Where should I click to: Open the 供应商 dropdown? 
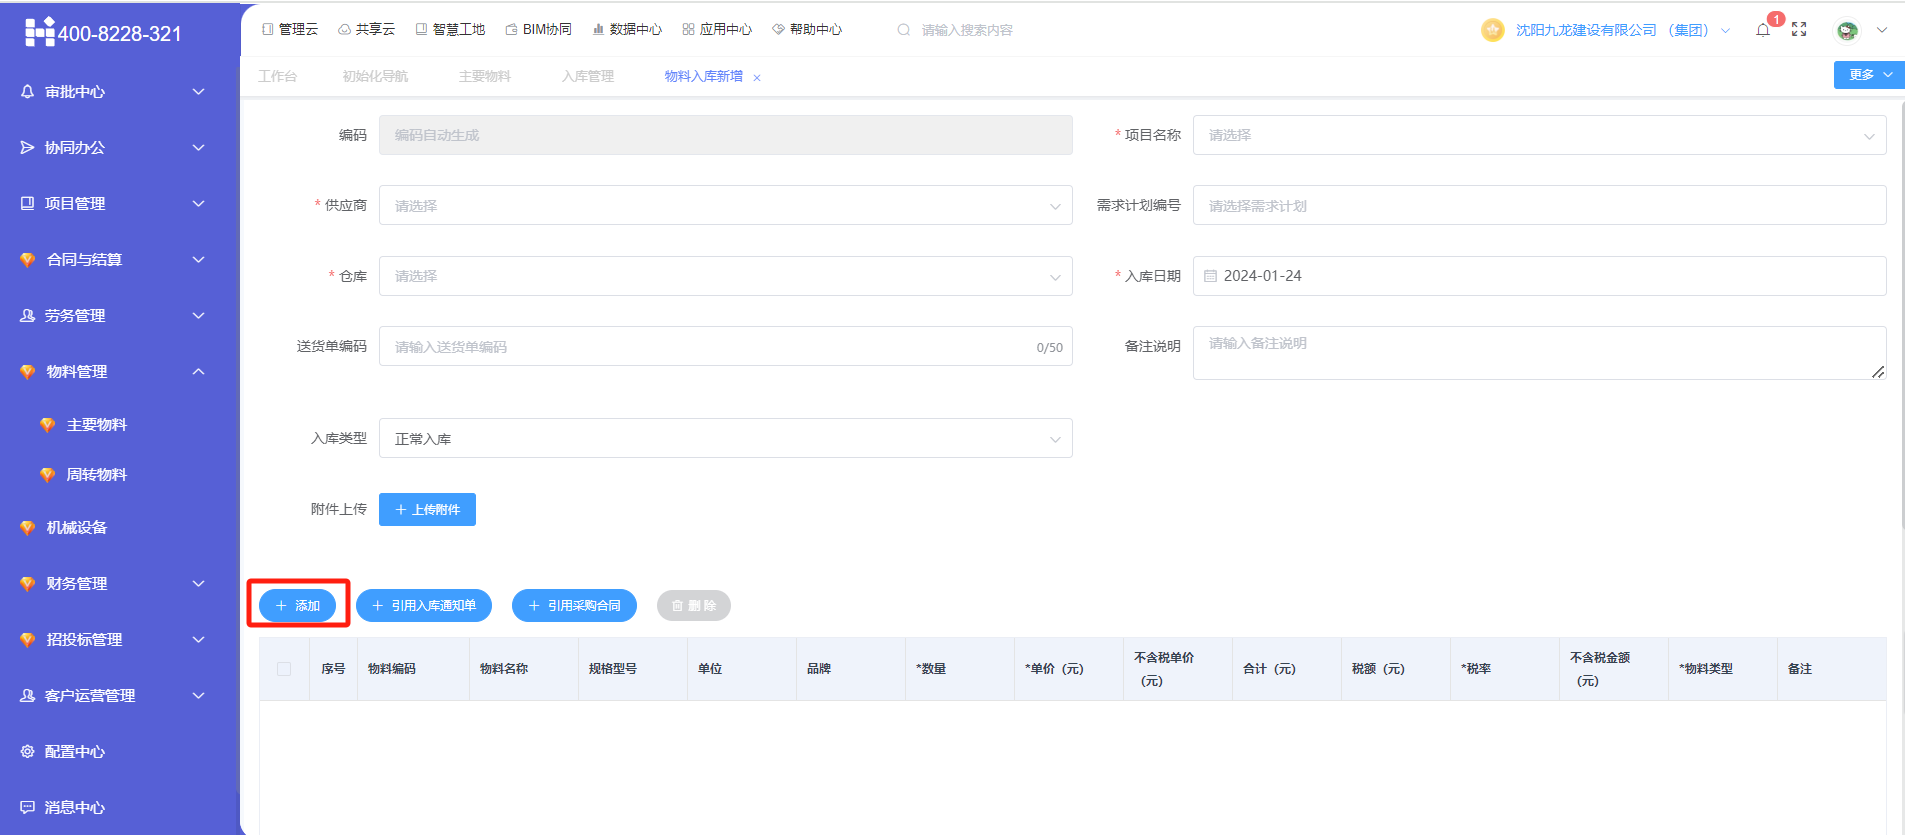click(x=725, y=205)
